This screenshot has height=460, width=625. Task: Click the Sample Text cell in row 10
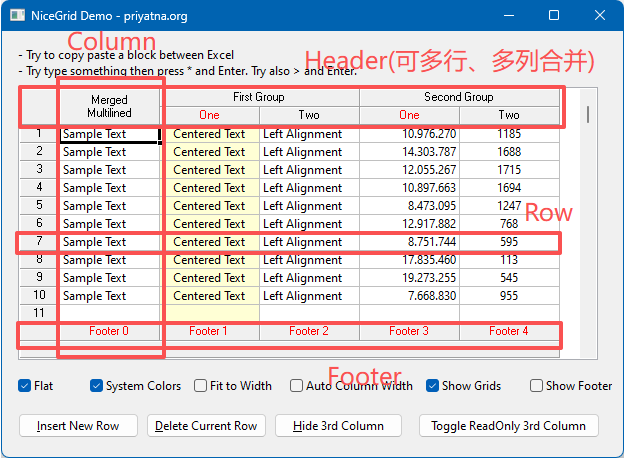click(x=109, y=296)
